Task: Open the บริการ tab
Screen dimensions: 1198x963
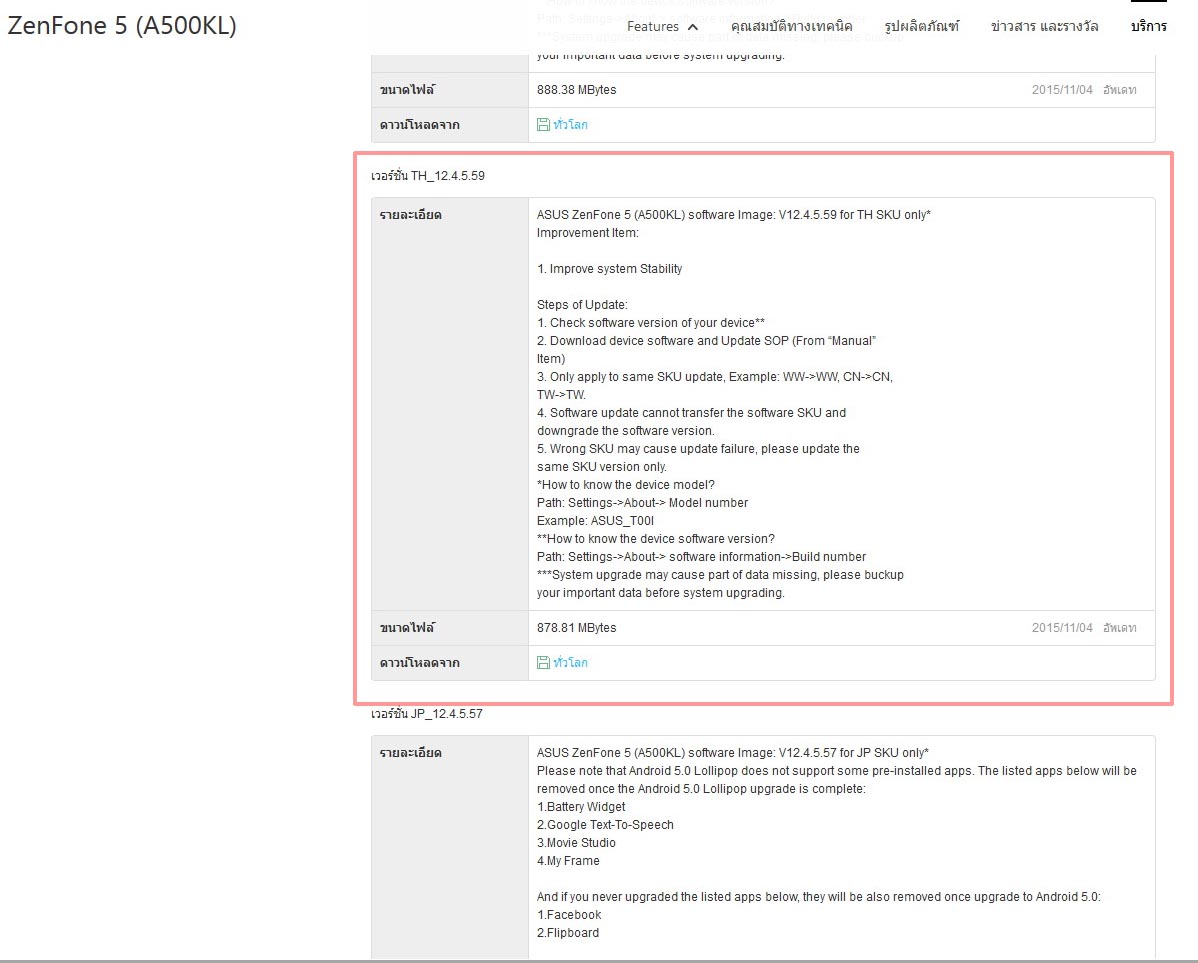Action: [x=1148, y=26]
